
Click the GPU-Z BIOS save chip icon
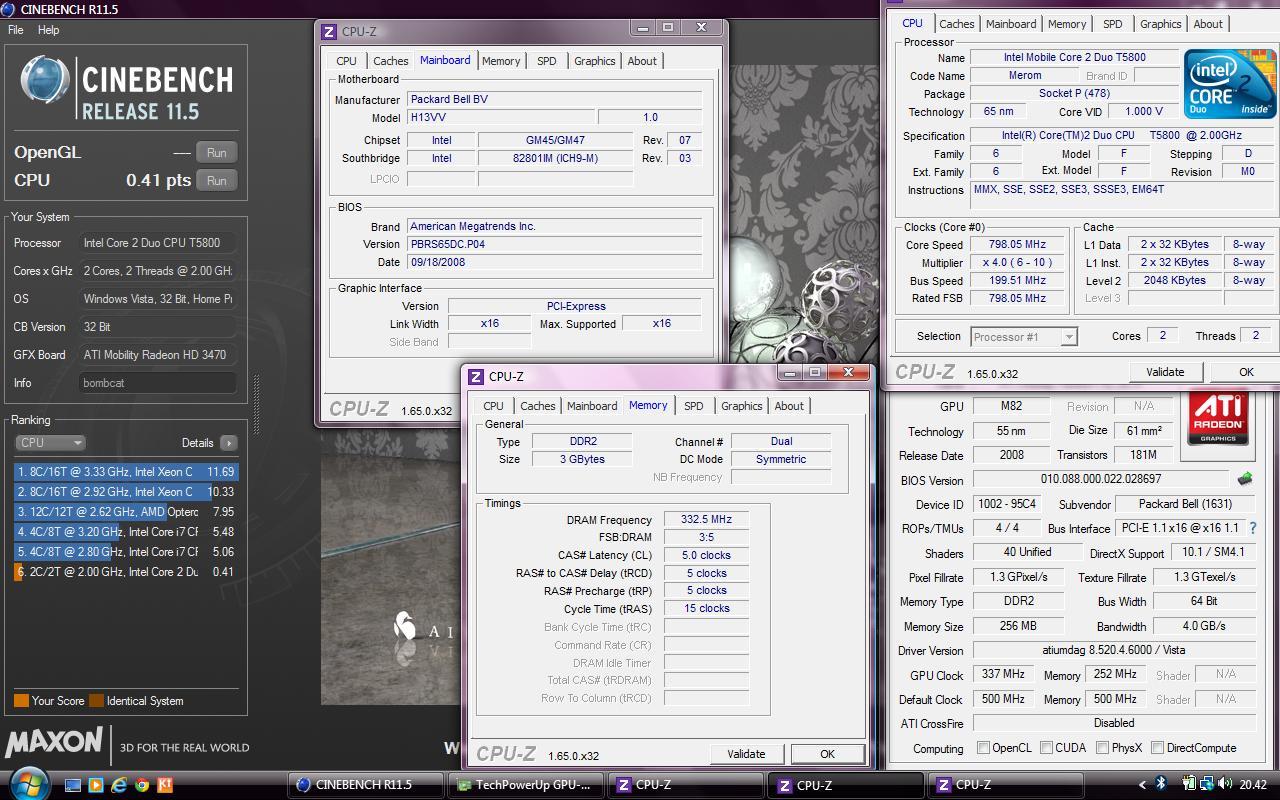pos(1245,479)
